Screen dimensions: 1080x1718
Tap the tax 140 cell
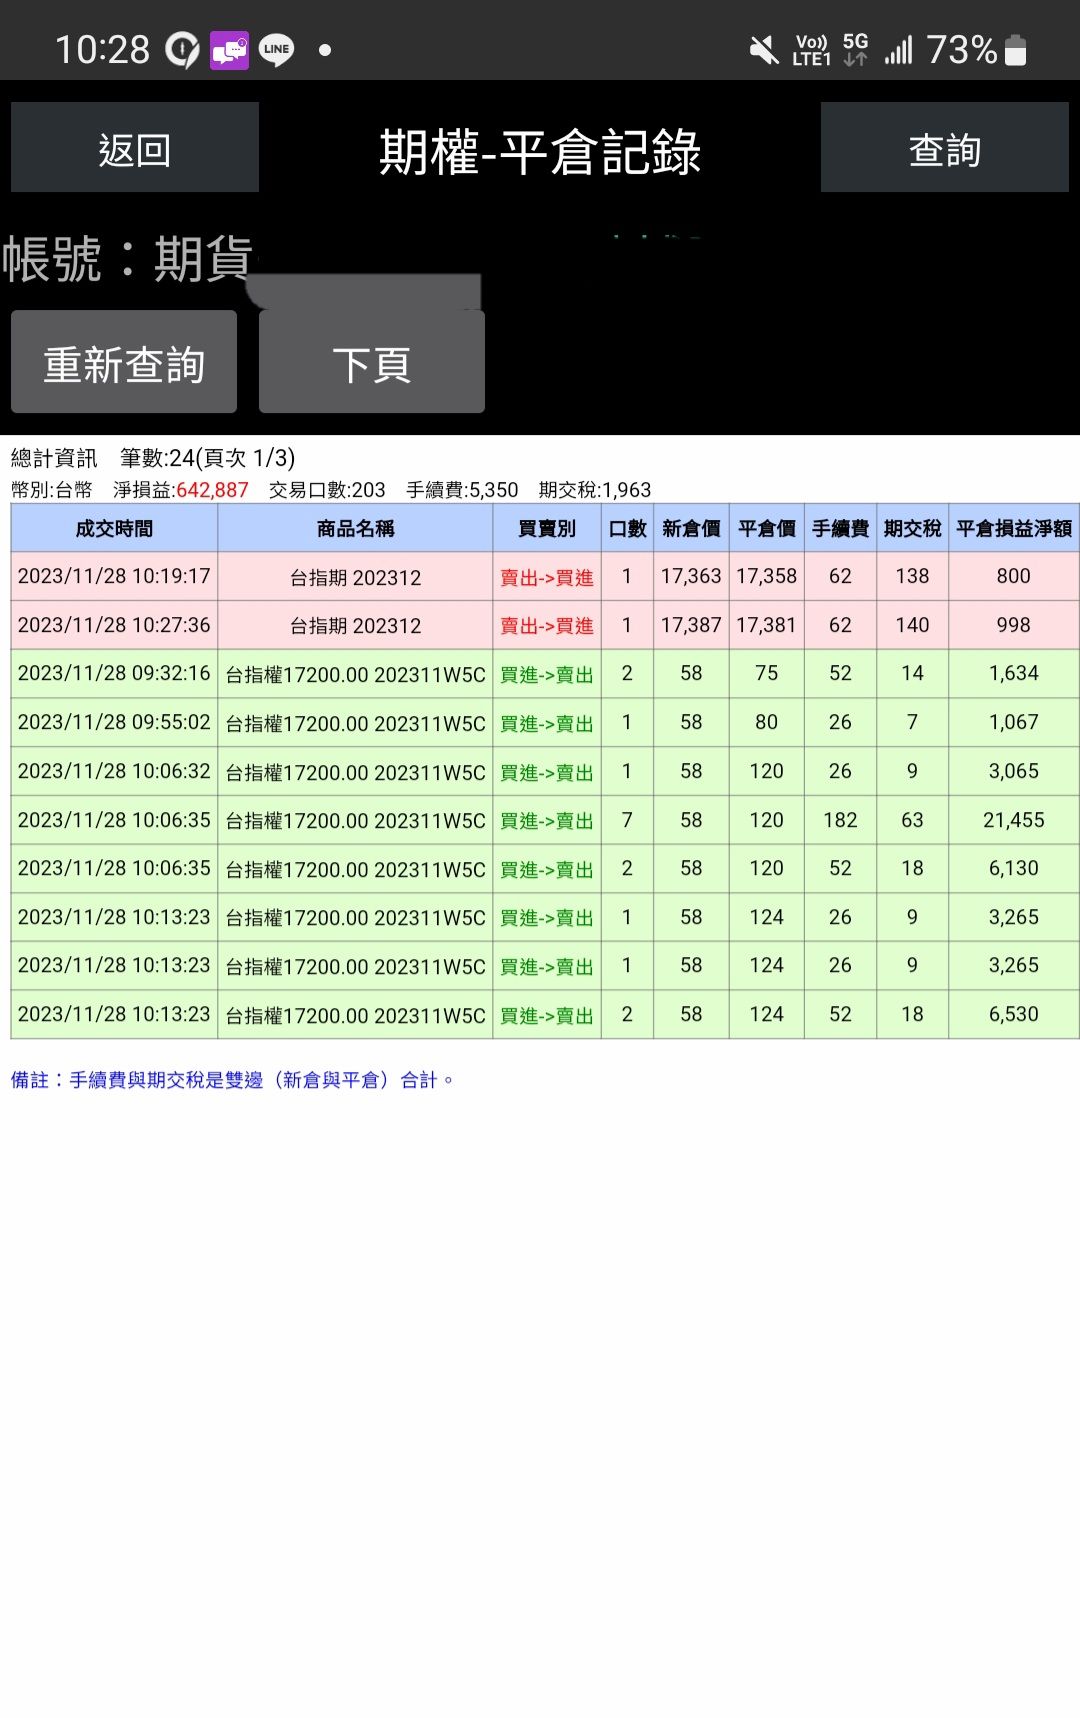(x=913, y=625)
